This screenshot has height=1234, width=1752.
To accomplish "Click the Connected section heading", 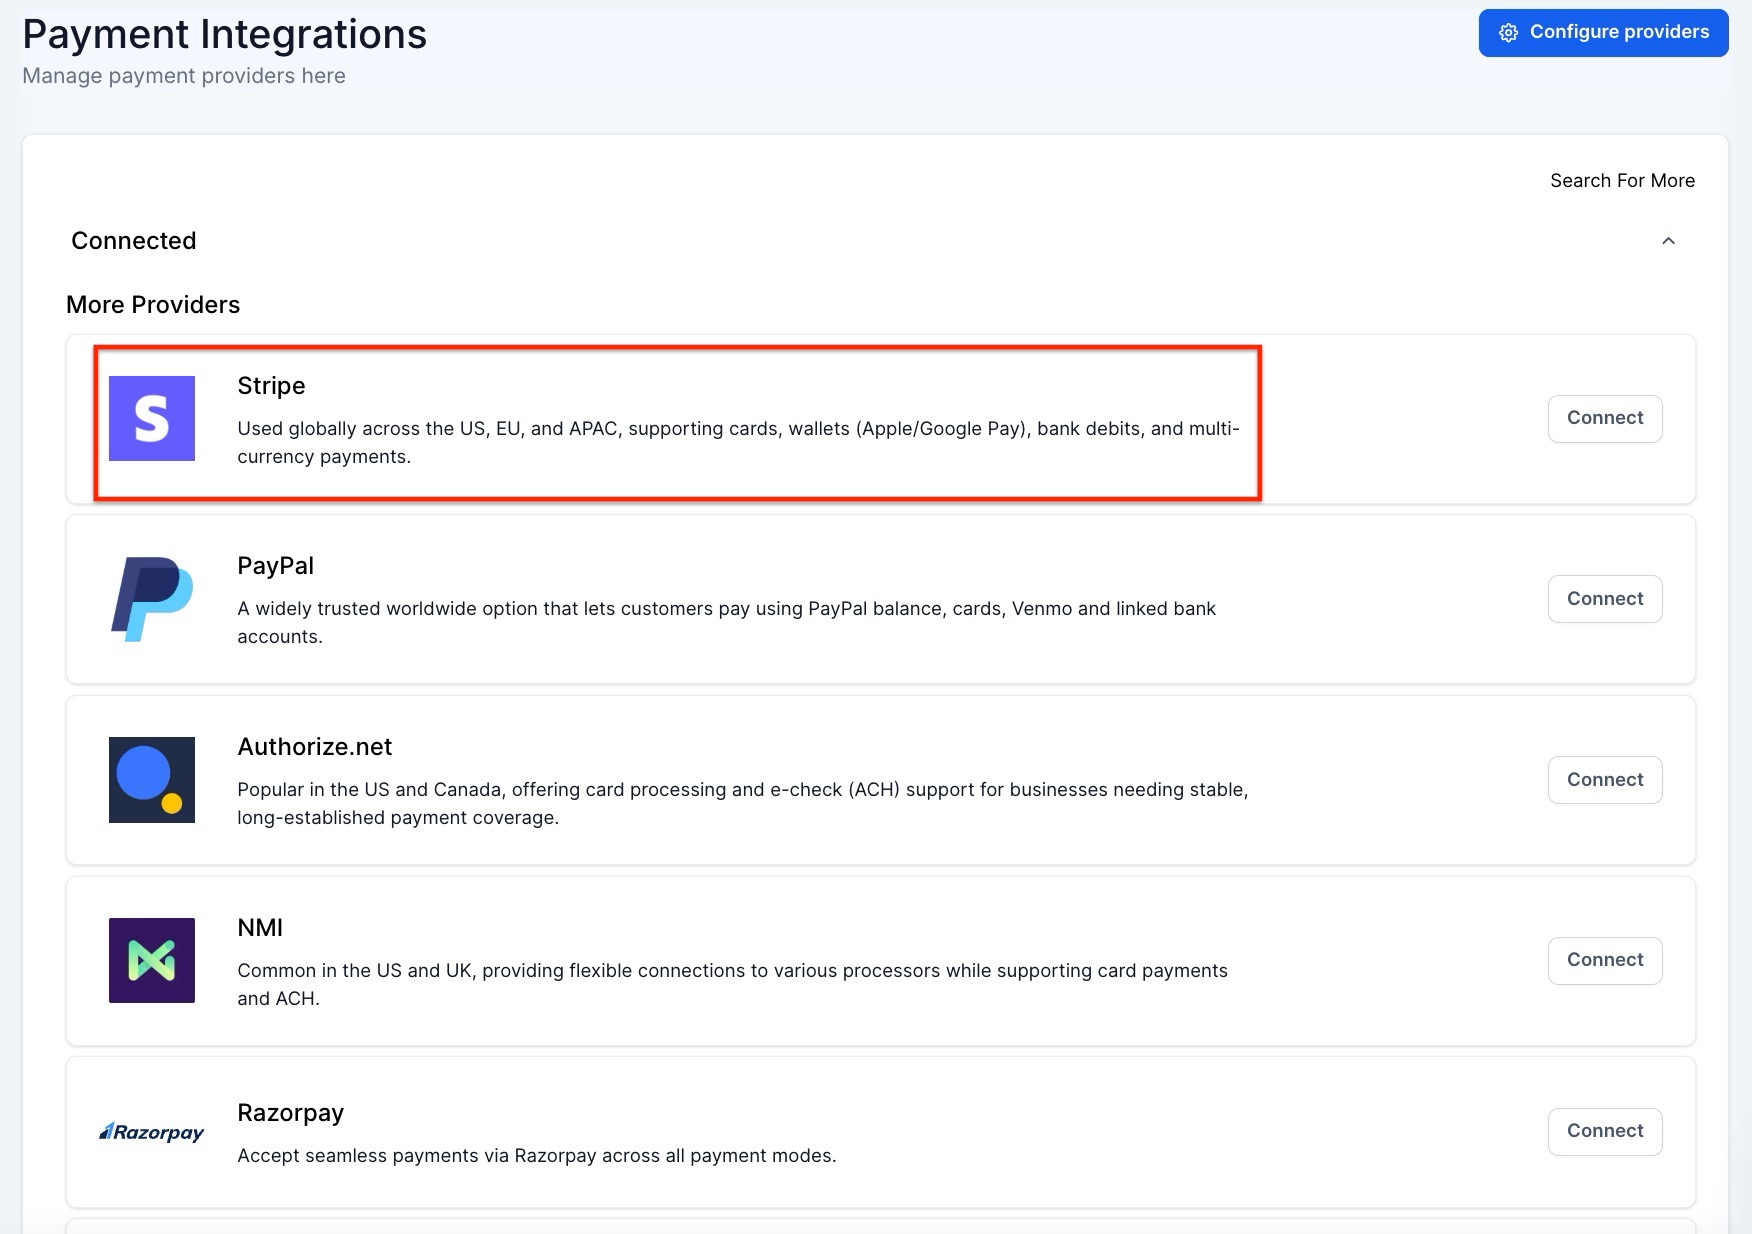I will point(134,241).
